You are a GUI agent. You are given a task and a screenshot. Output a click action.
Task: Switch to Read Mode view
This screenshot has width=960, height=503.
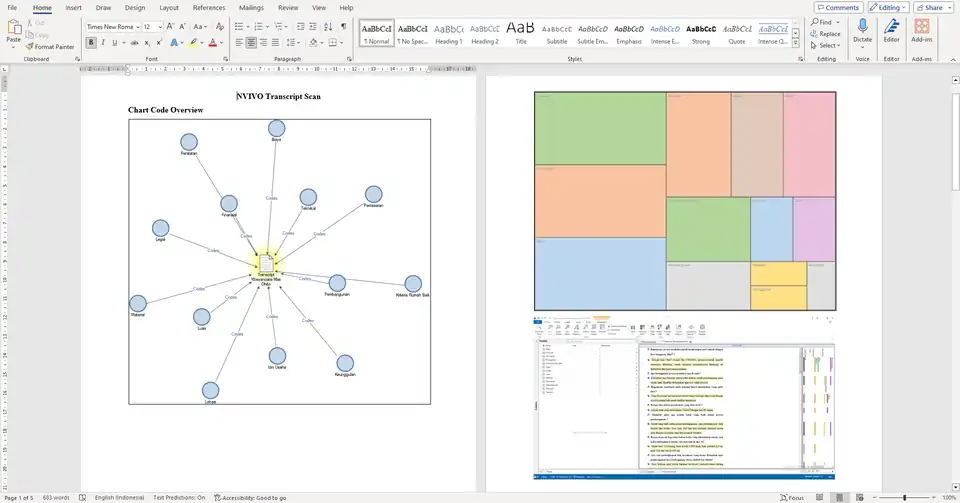(x=819, y=497)
